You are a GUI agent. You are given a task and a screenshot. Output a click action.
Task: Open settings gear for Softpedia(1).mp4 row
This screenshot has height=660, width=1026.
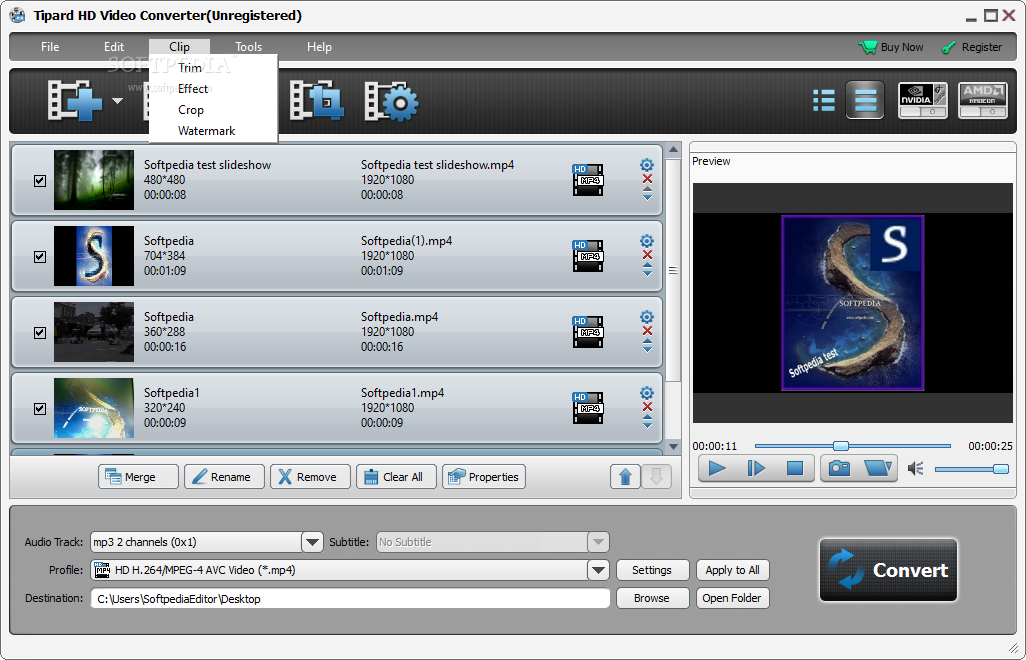coord(647,241)
